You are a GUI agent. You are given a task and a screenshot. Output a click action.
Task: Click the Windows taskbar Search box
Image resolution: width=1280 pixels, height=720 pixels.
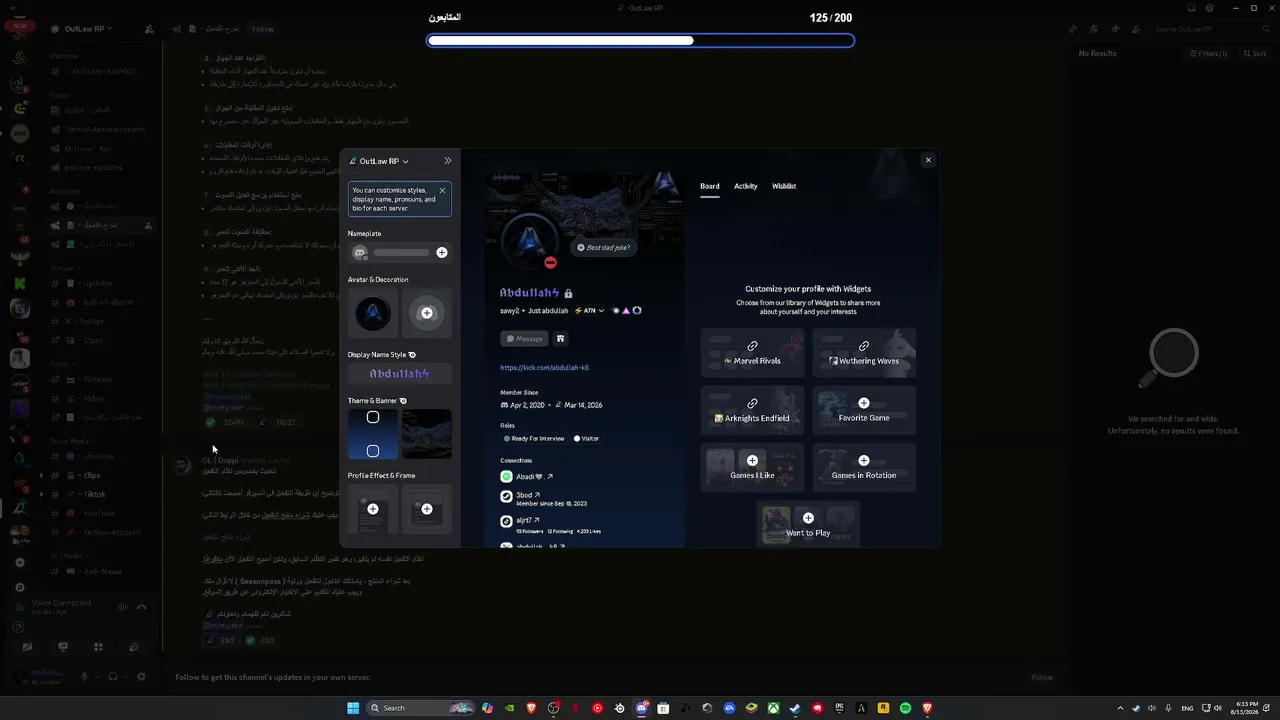click(x=421, y=708)
